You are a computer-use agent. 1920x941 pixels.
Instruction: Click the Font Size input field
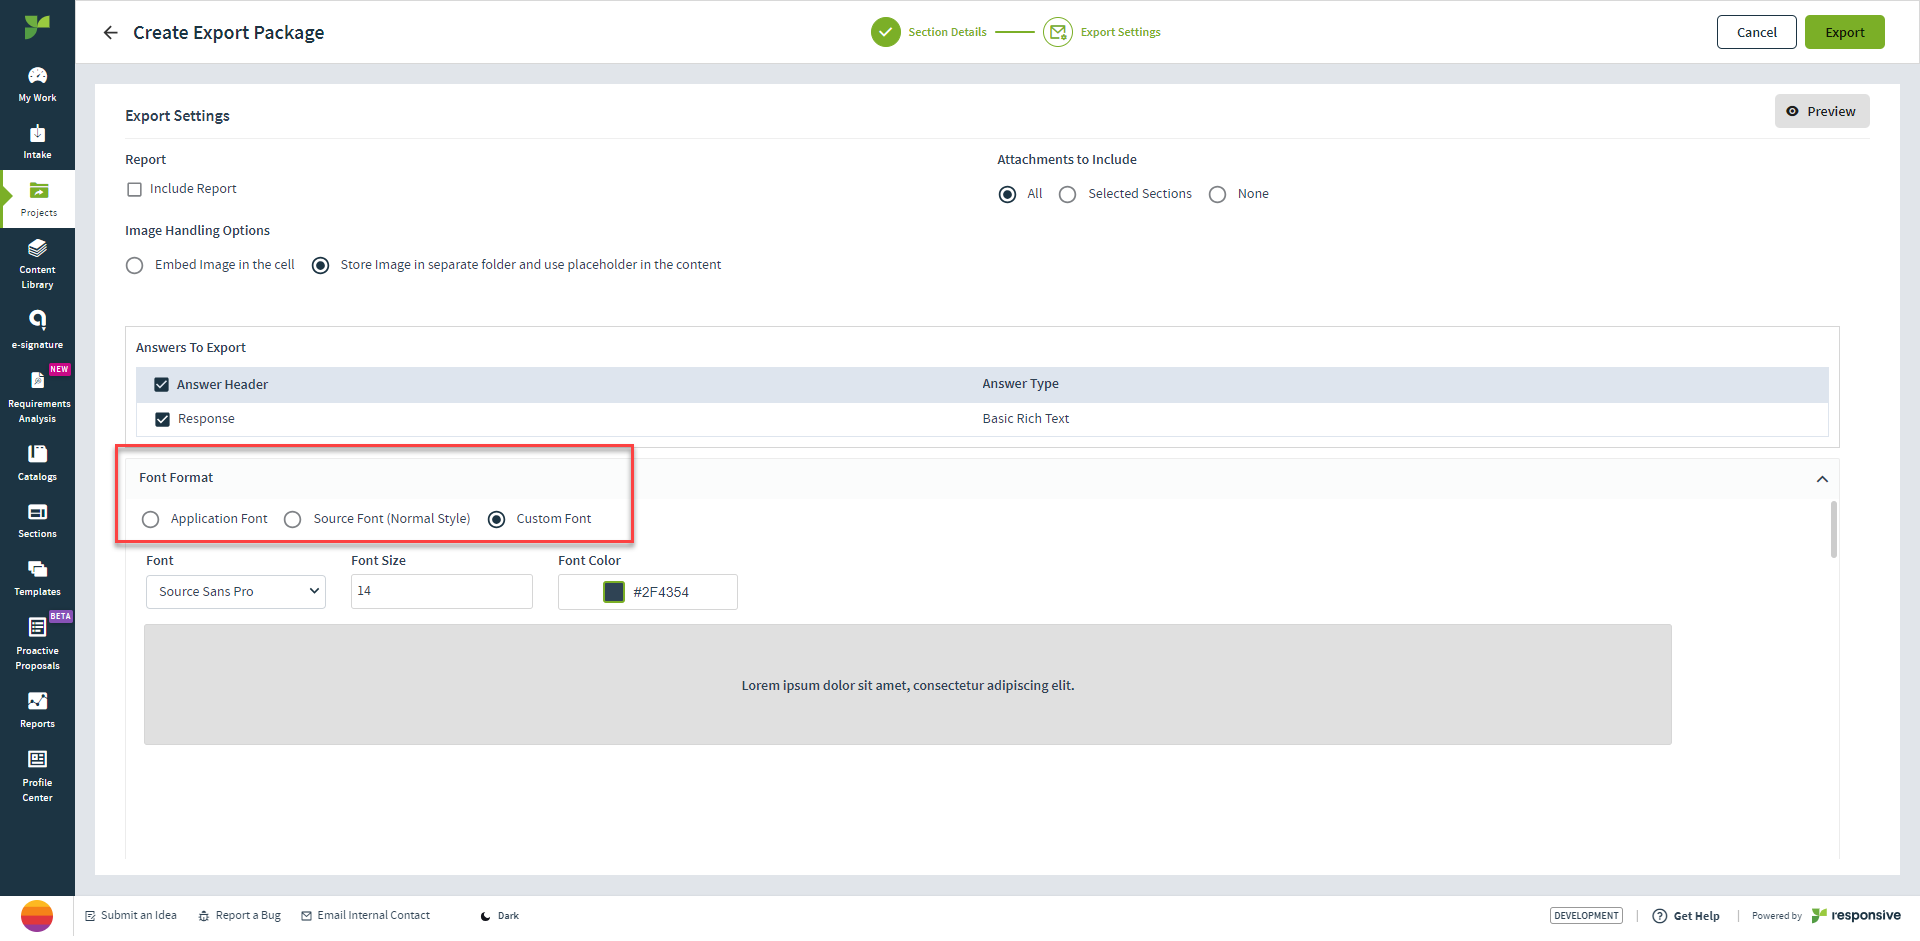tap(441, 591)
